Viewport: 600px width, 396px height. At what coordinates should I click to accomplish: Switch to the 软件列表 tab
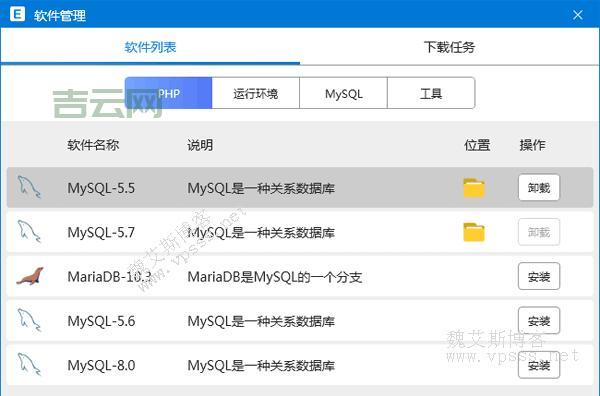[150, 47]
